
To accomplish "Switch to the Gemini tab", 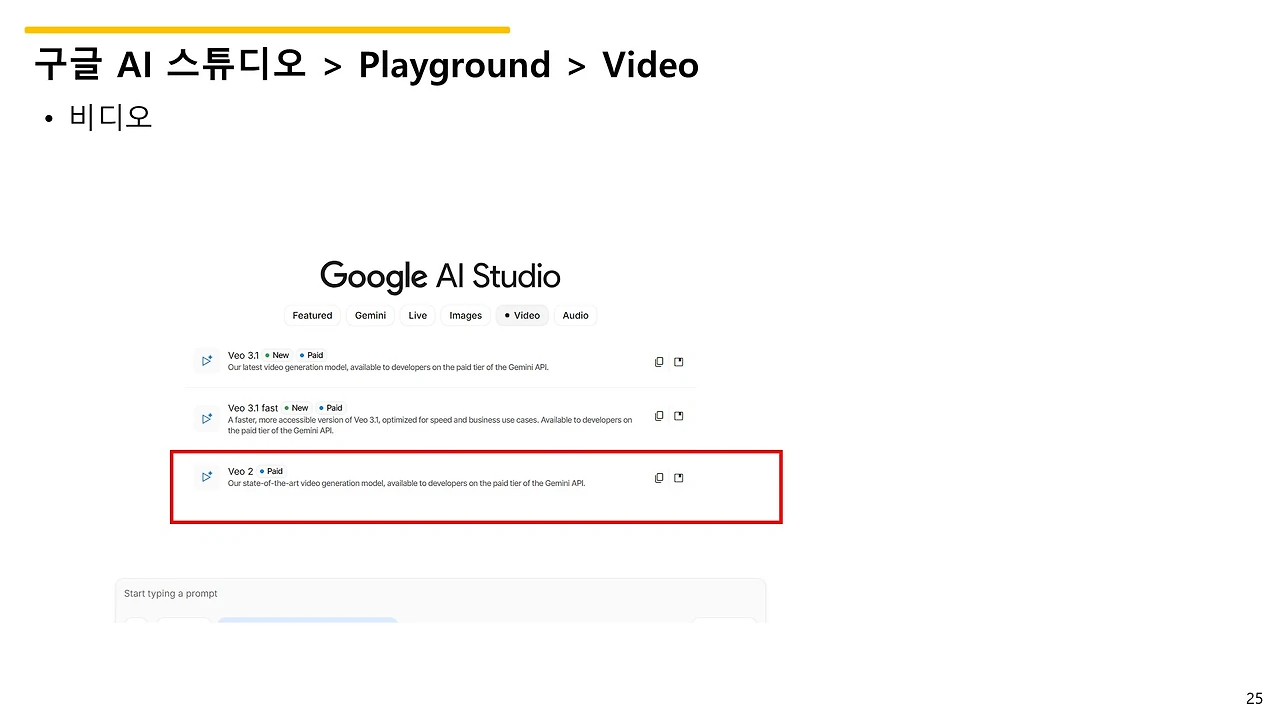I will point(370,315).
